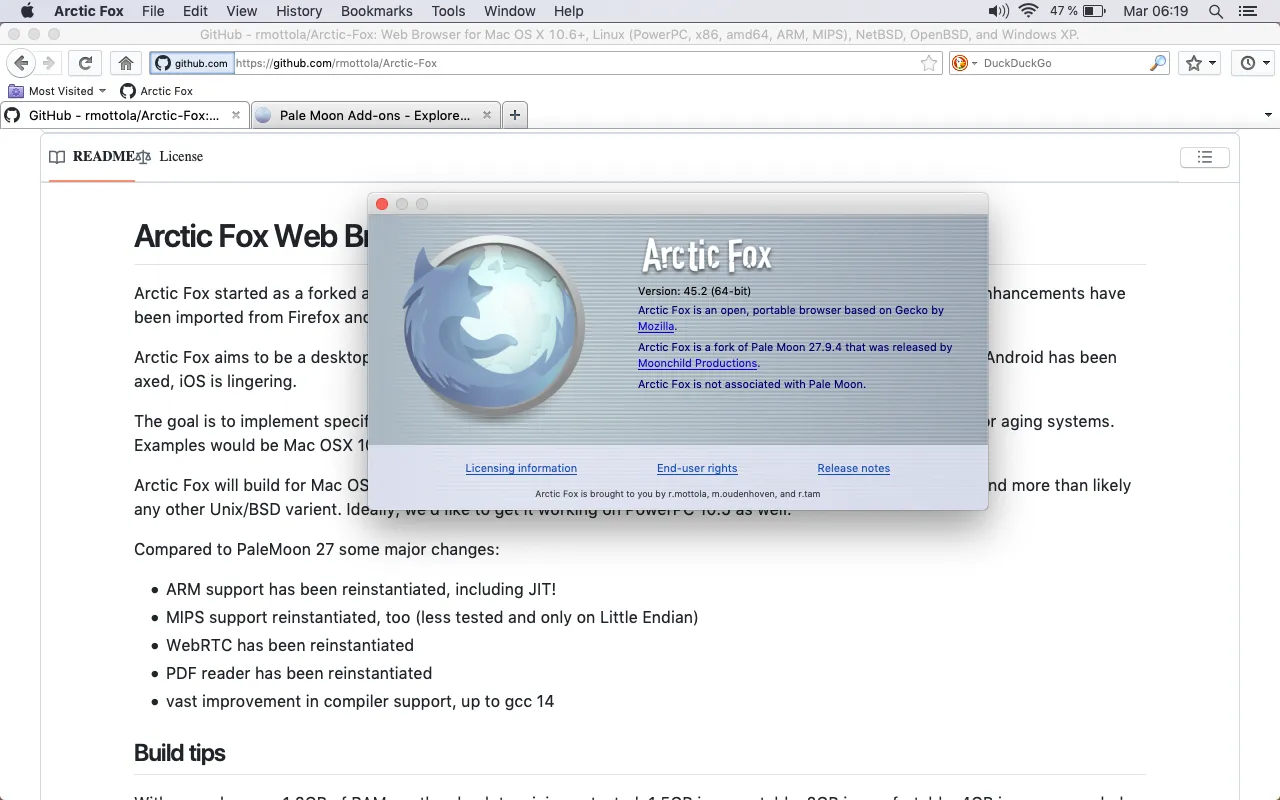1280x800 pixels.
Task: Navigate forward using the forward arrow
Action: click(x=47, y=63)
